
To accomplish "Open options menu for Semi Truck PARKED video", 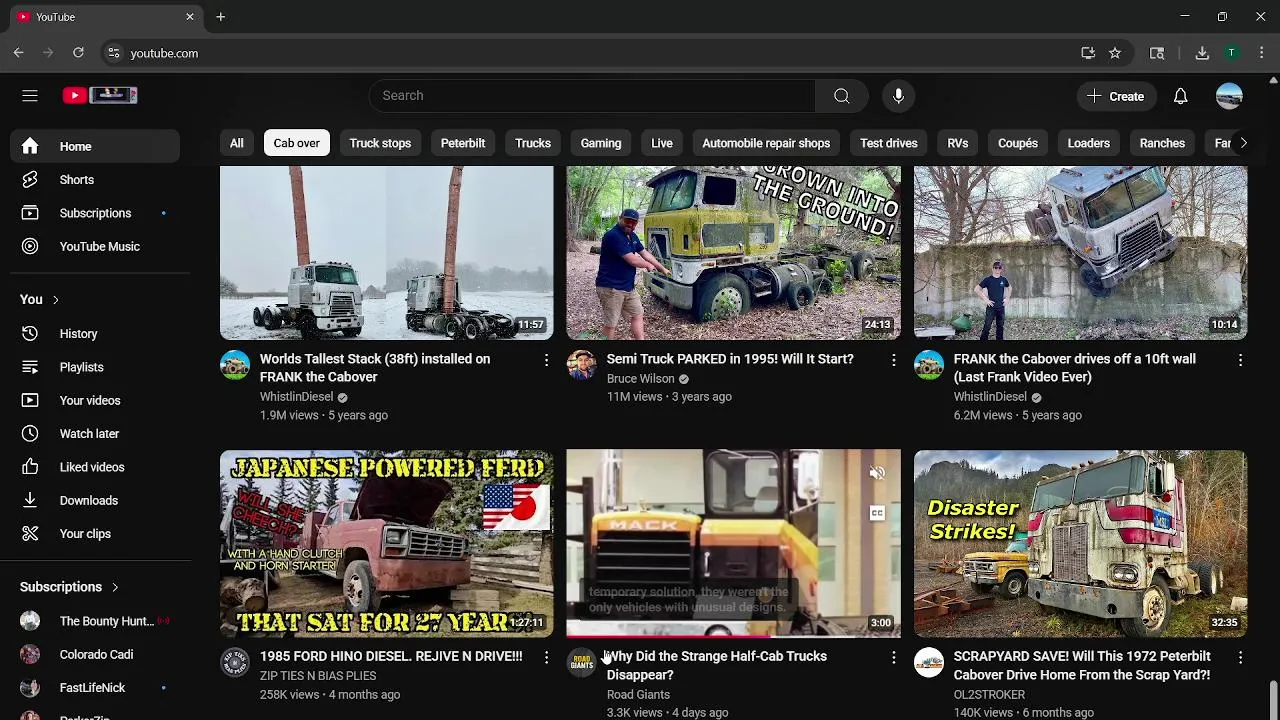I will [x=893, y=359].
